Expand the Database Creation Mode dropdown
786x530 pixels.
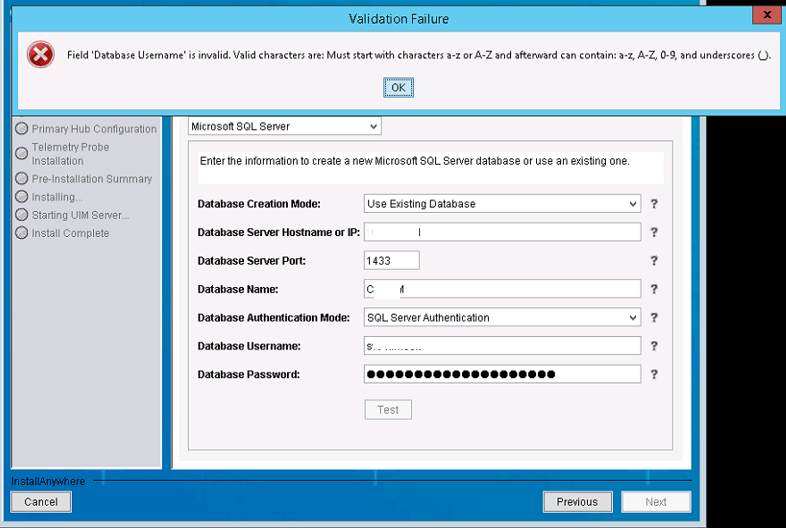pyautogui.click(x=502, y=204)
